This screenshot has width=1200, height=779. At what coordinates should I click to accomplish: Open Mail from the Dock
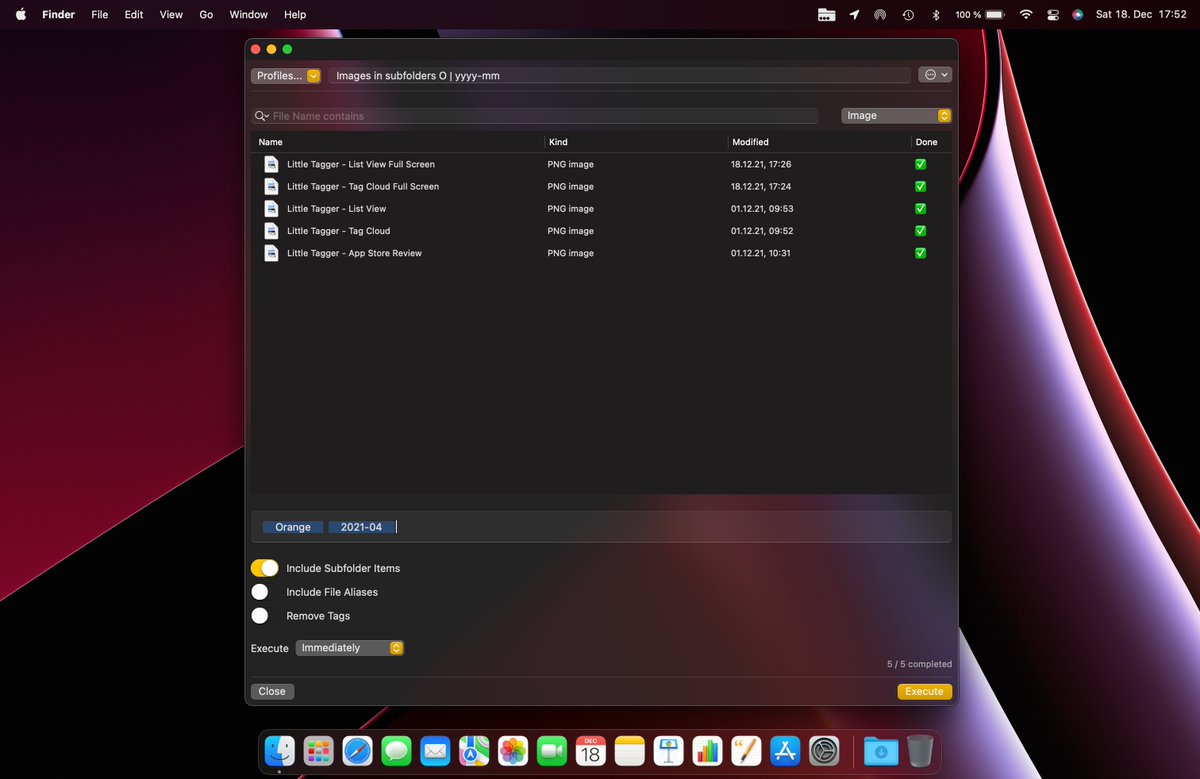pyautogui.click(x=435, y=749)
